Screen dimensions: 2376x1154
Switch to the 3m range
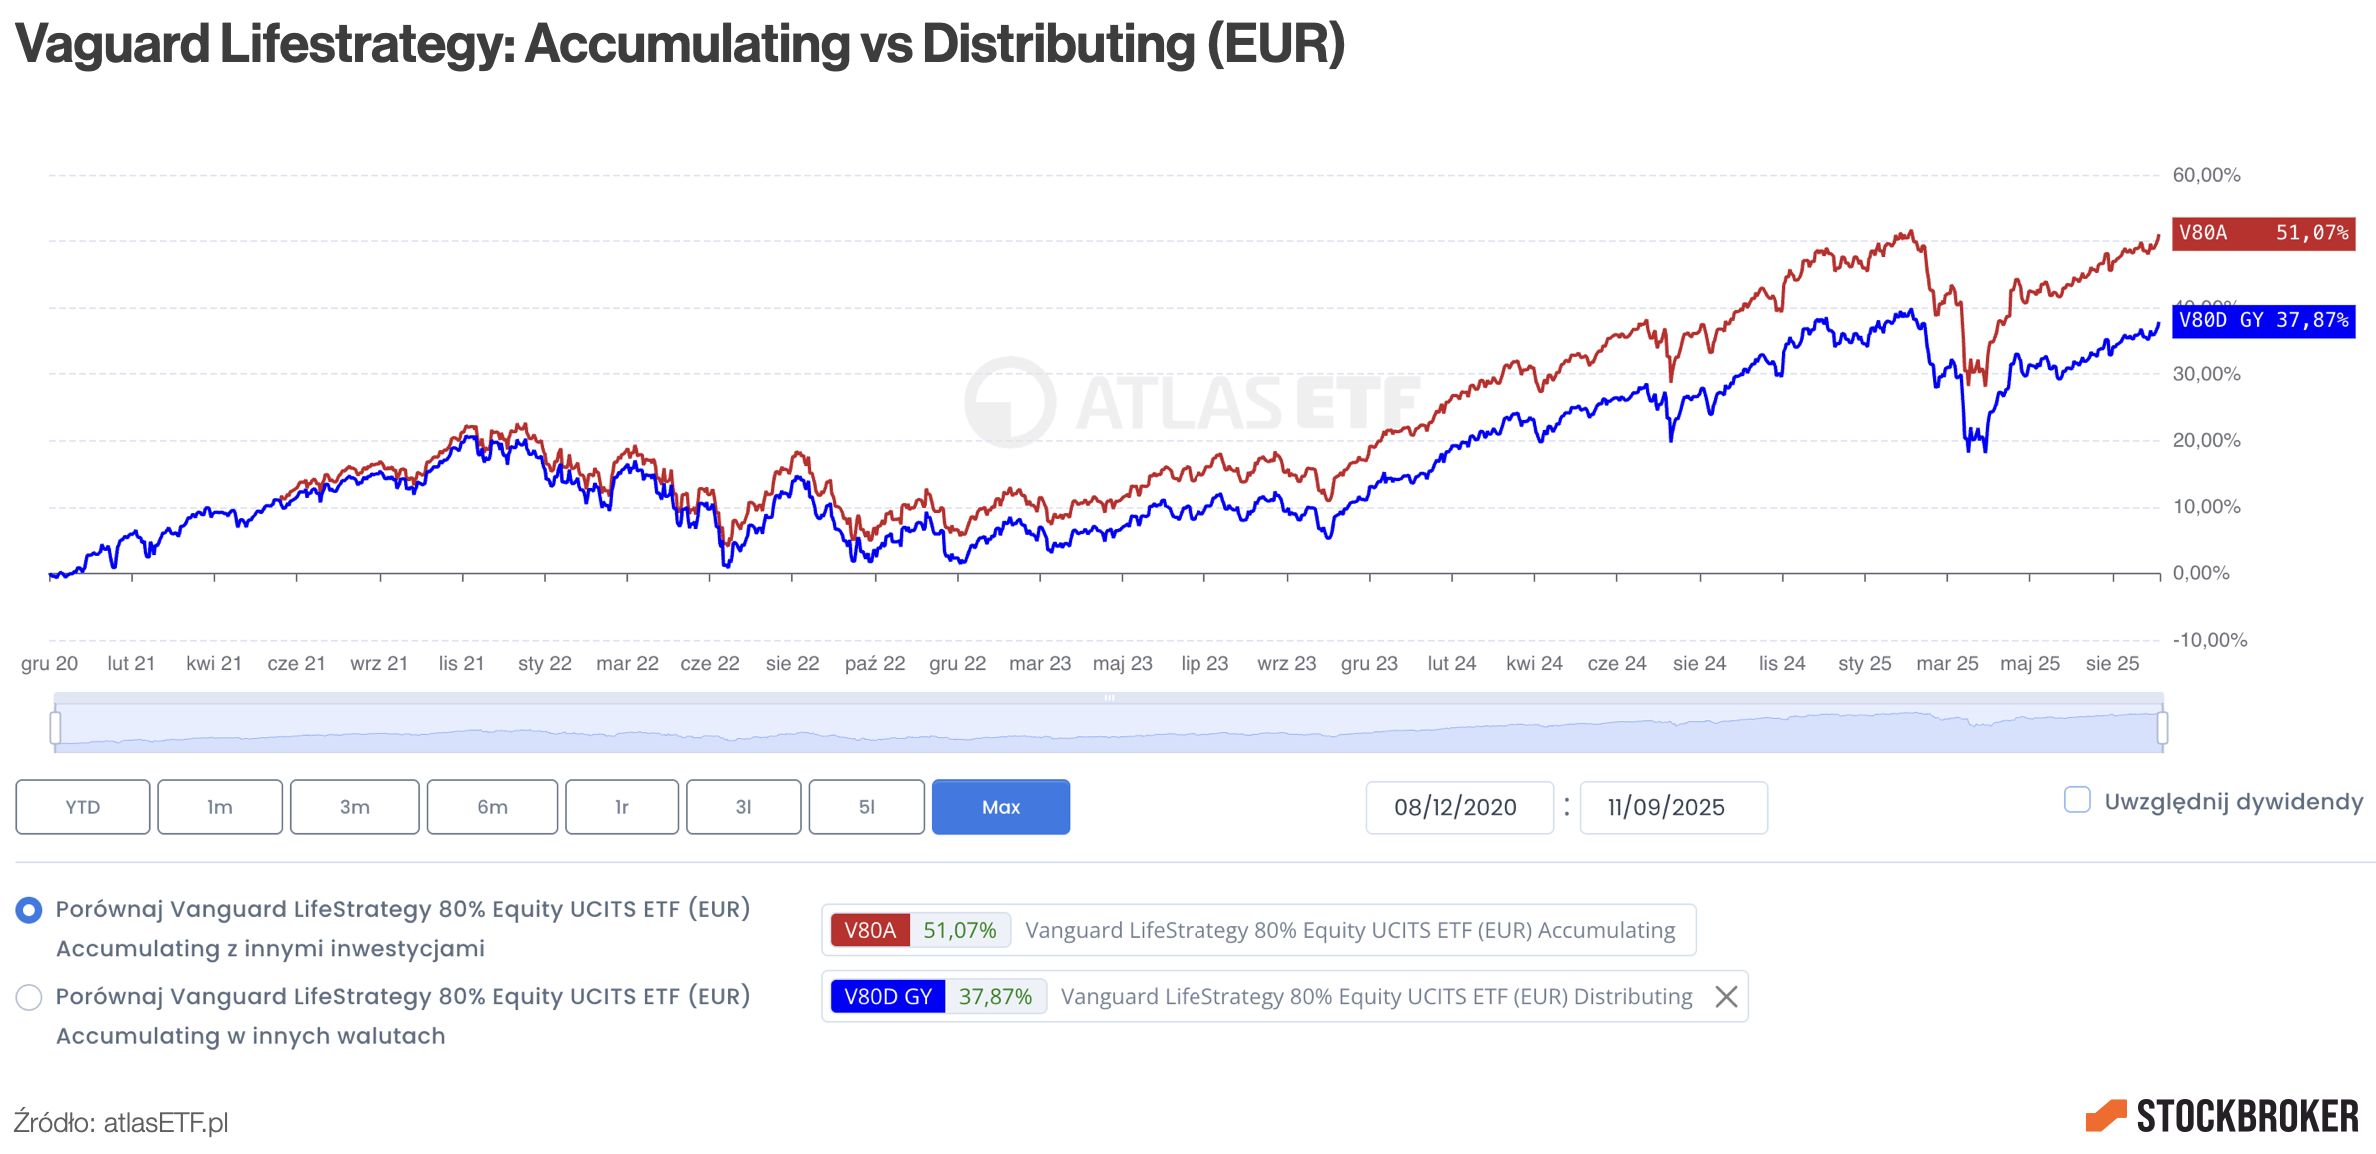354,807
